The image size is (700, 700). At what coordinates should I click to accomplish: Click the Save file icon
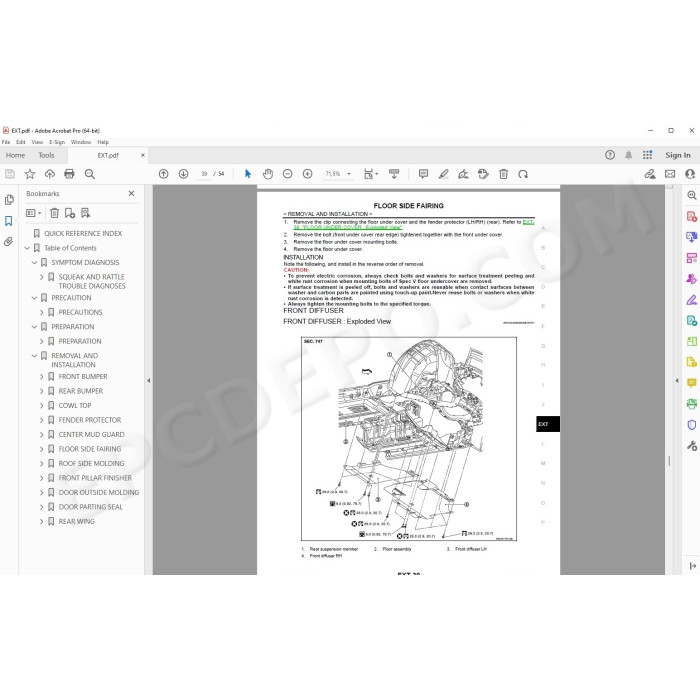point(10,174)
